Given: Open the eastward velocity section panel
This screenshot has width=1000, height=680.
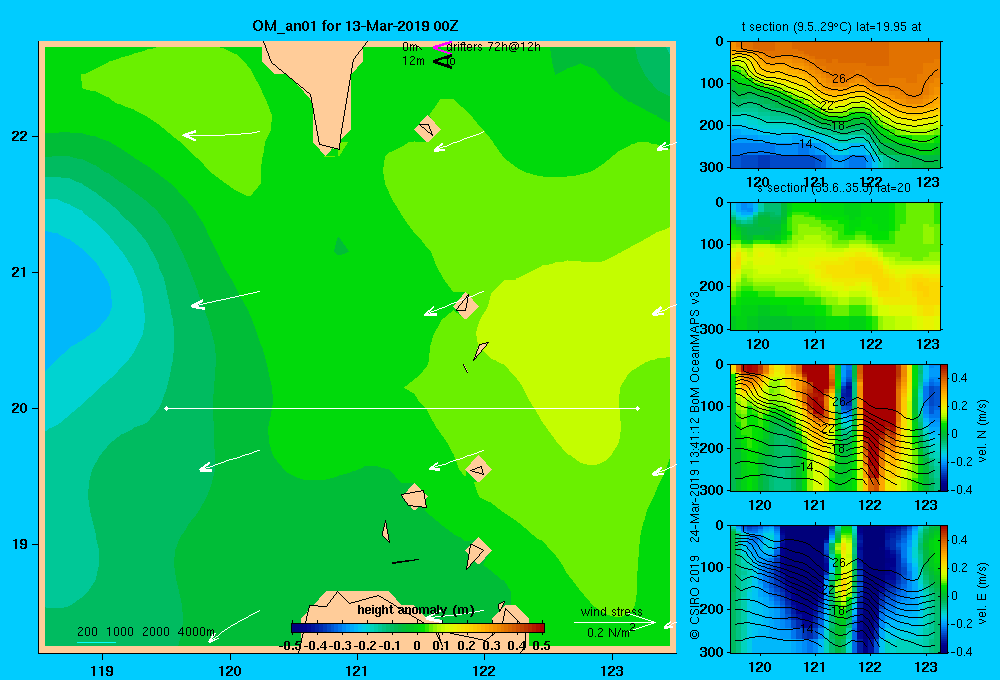Looking at the screenshot, I should [x=835, y=589].
